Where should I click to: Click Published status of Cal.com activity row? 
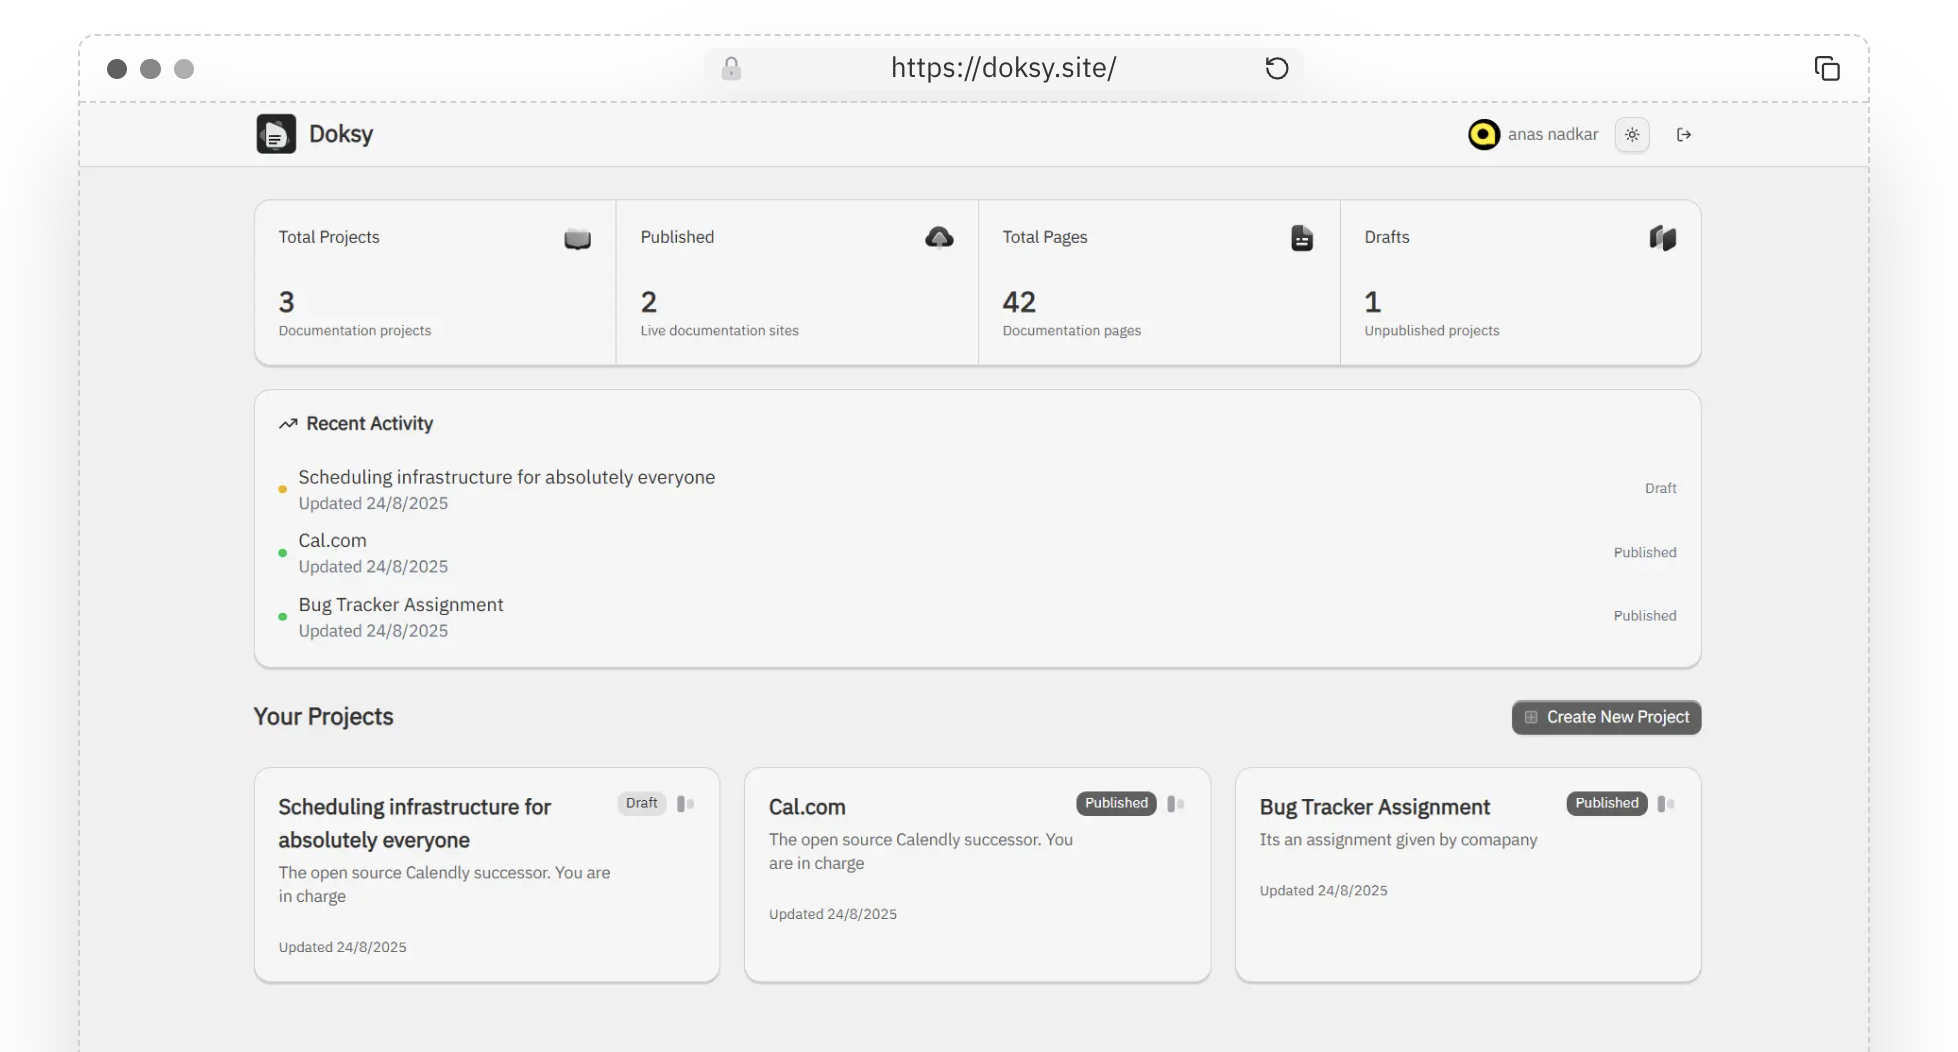[x=1645, y=552]
